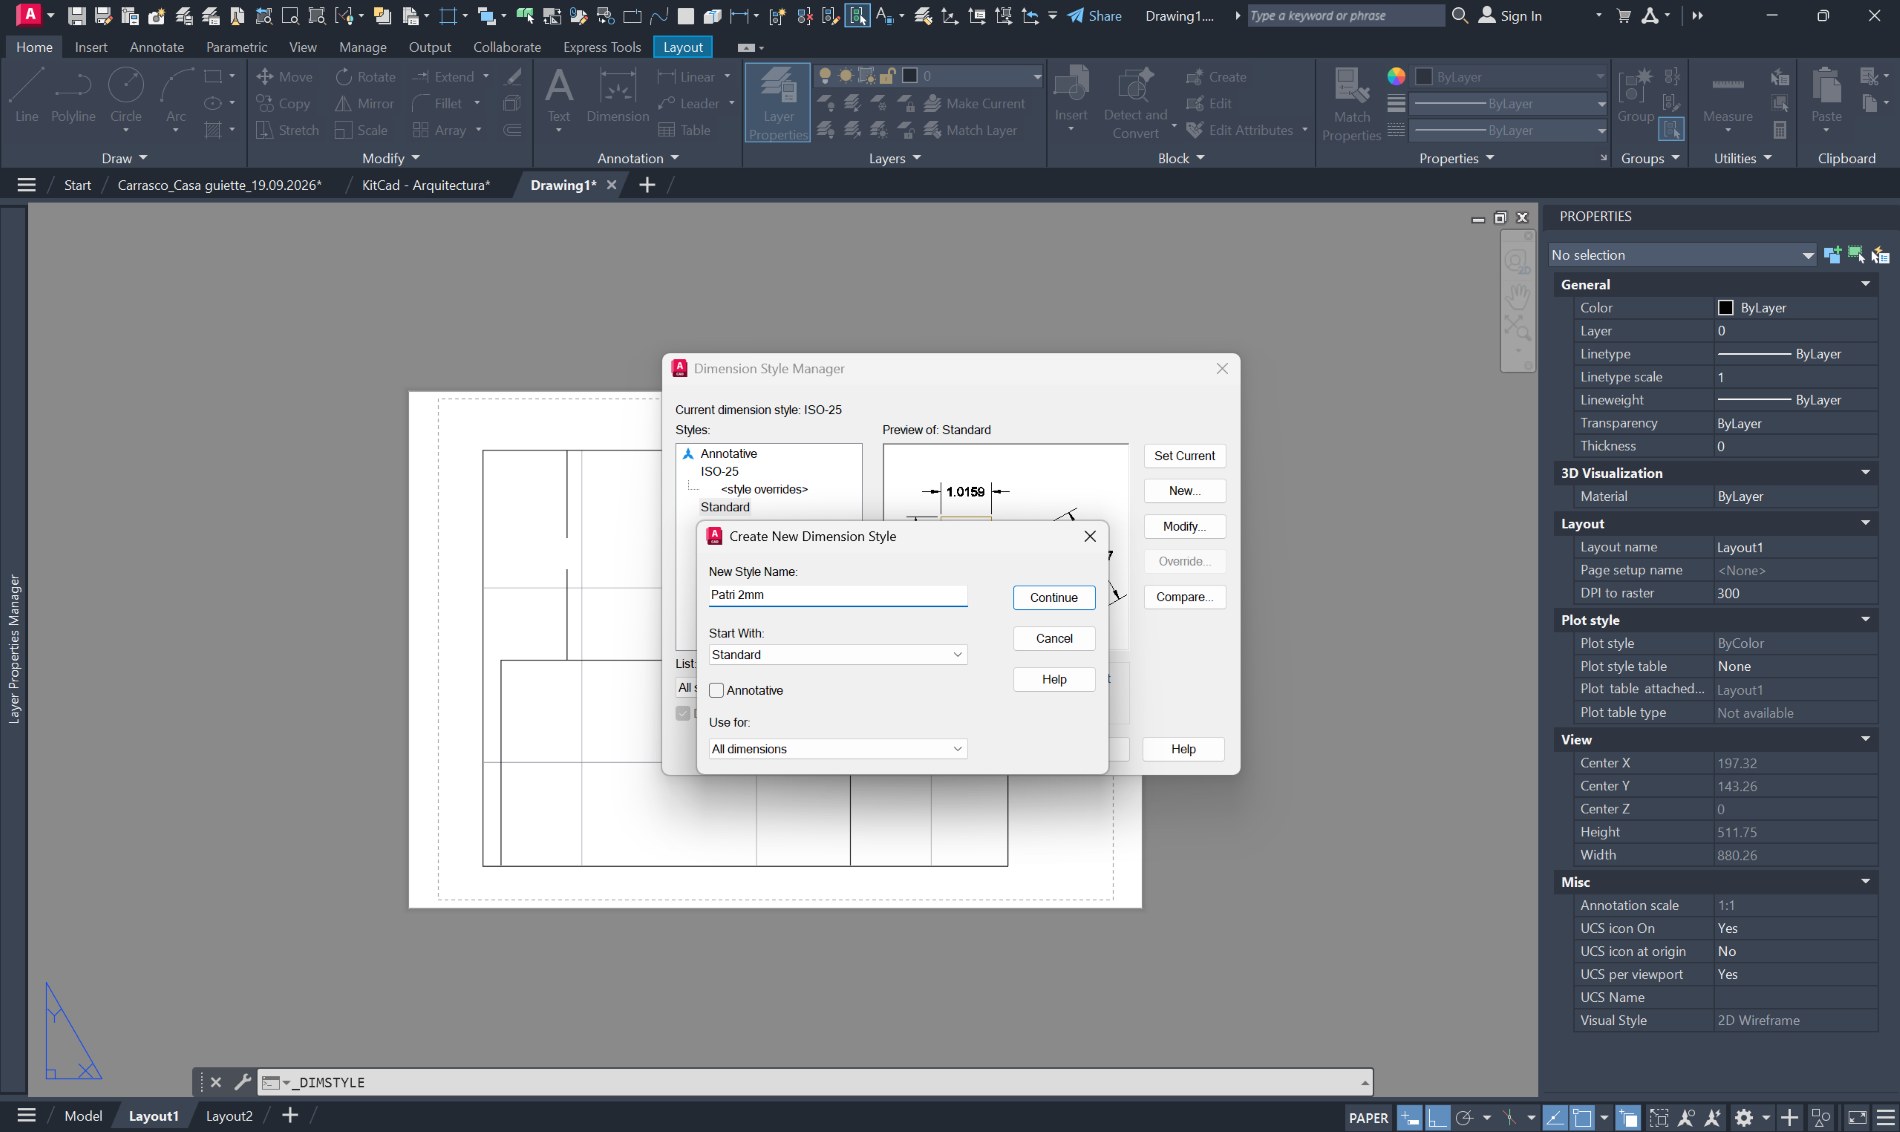The image size is (1900, 1132).
Task: Select the ISO-25 style in Styles list
Action: pos(719,471)
